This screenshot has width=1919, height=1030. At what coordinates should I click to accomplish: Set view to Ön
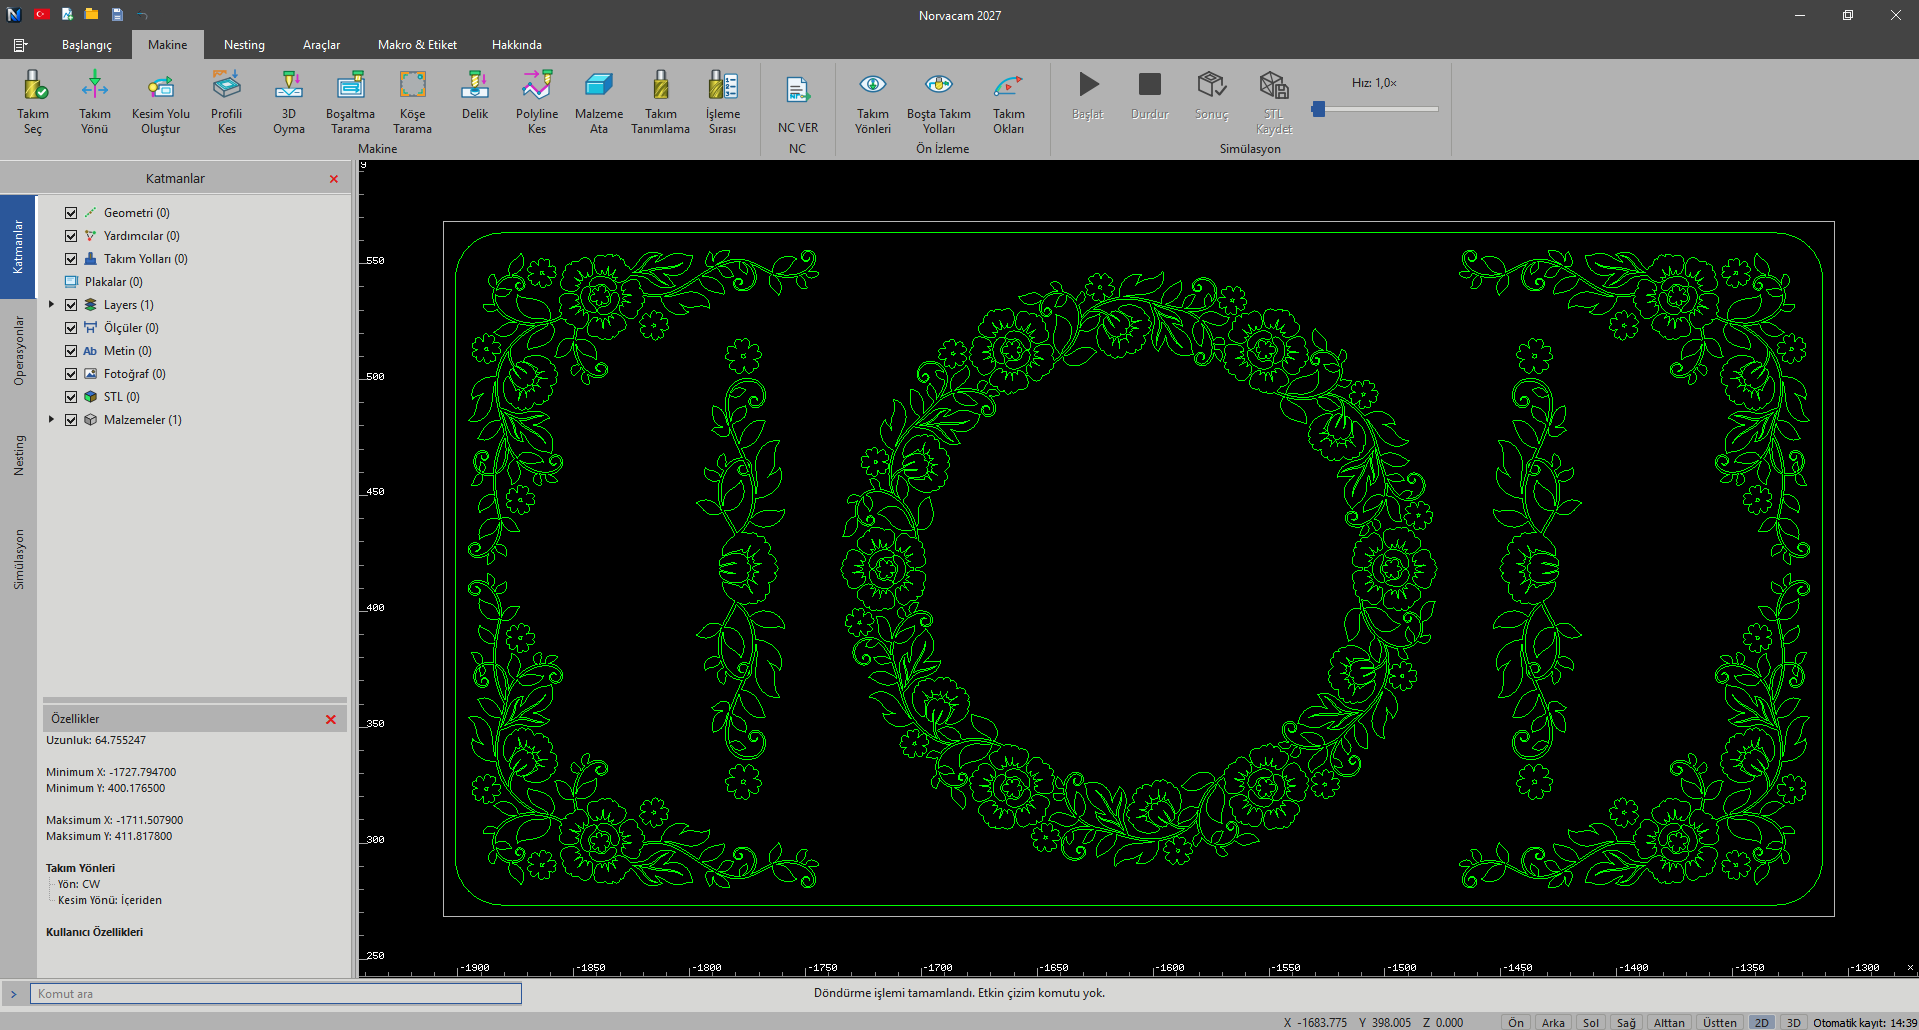coord(1516,1022)
